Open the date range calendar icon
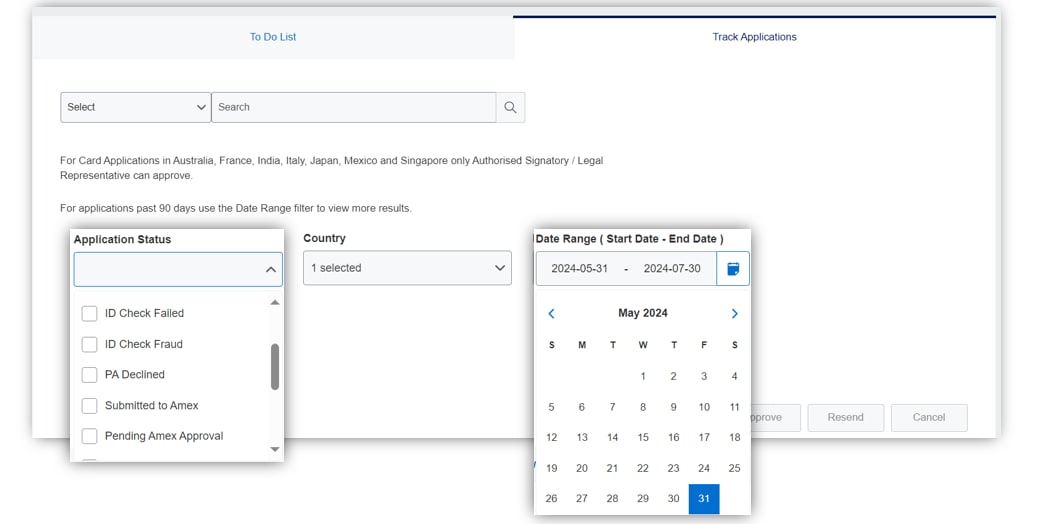Screen dimensions: 1040x524 click(733, 269)
